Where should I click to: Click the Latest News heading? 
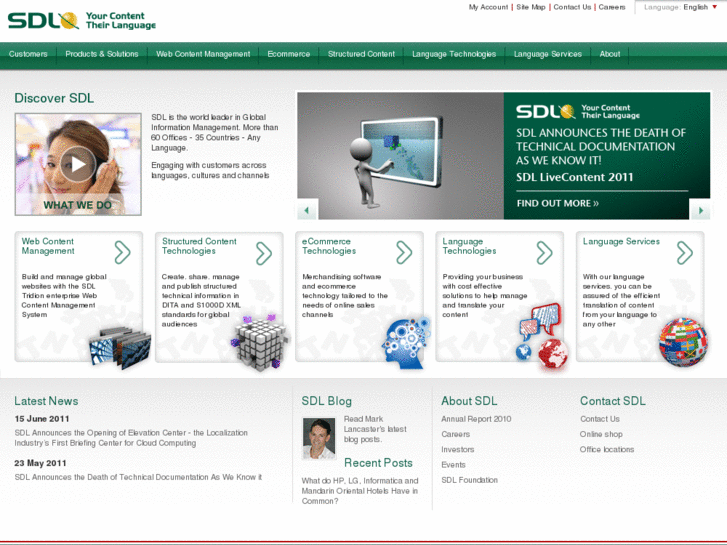click(x=46, y=401)
